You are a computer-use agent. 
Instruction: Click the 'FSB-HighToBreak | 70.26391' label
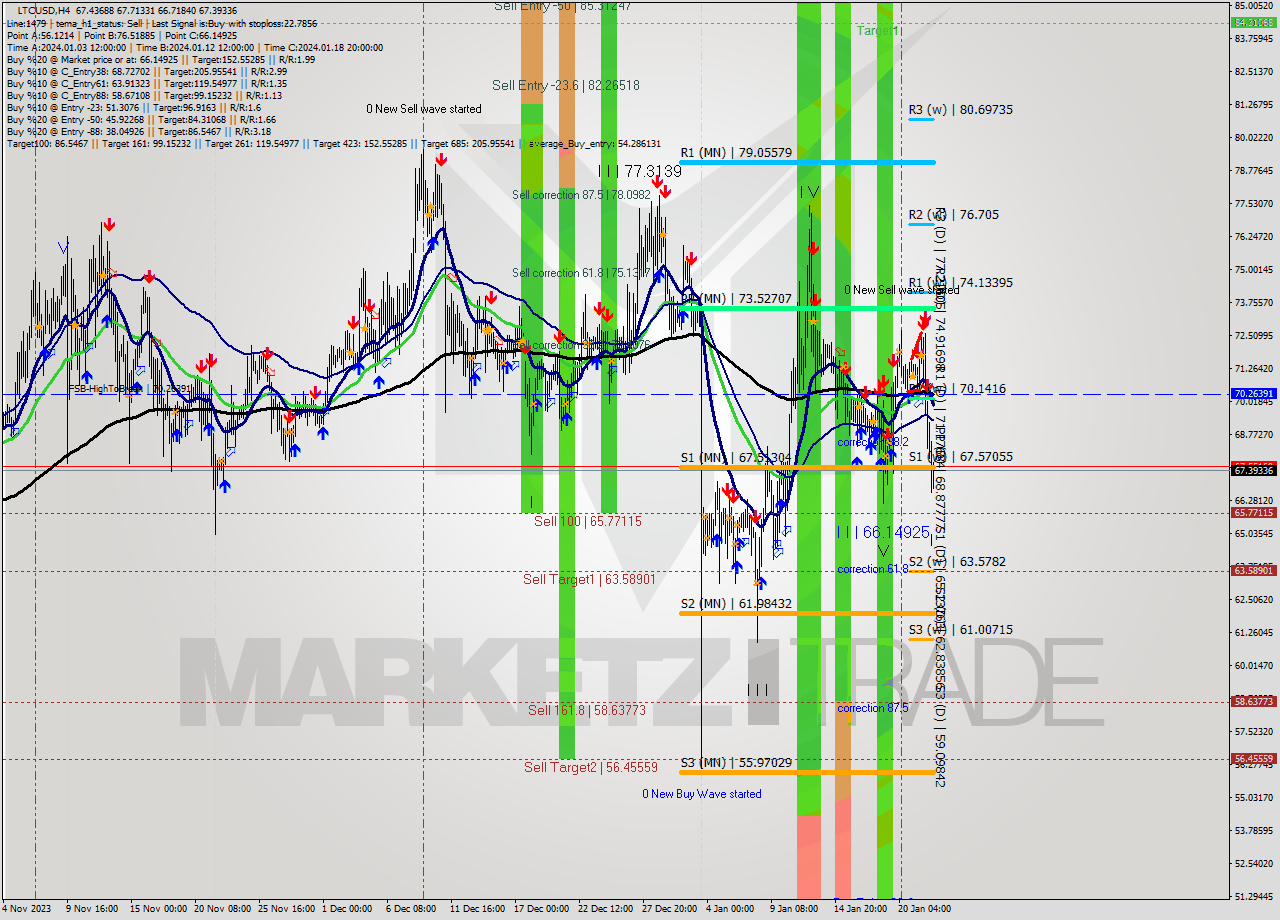tap(130, 389)
